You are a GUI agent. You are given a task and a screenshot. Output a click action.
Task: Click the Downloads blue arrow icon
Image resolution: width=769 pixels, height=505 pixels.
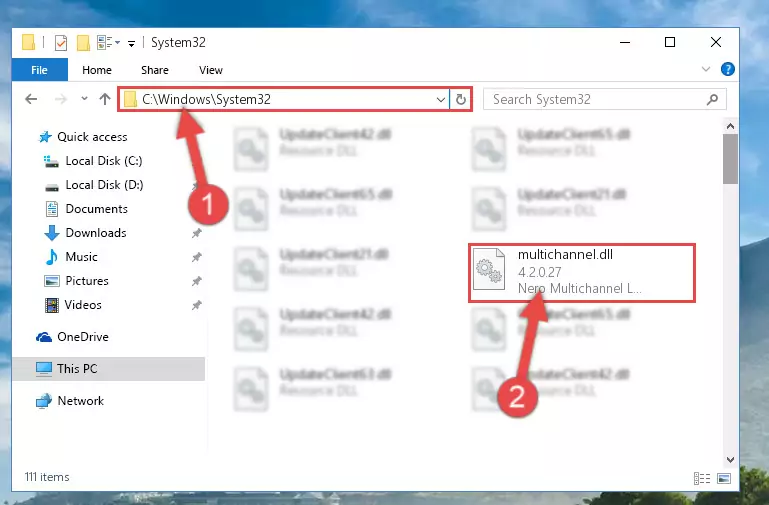coord(51,233)
